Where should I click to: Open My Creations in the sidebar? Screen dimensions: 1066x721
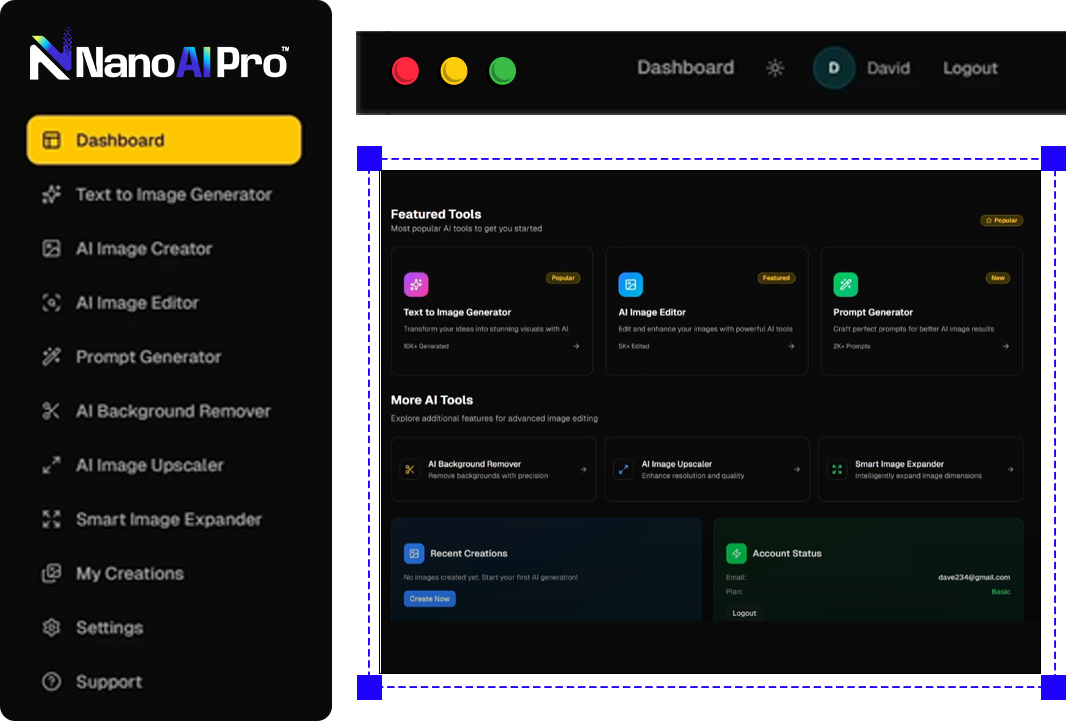point(130,574)
